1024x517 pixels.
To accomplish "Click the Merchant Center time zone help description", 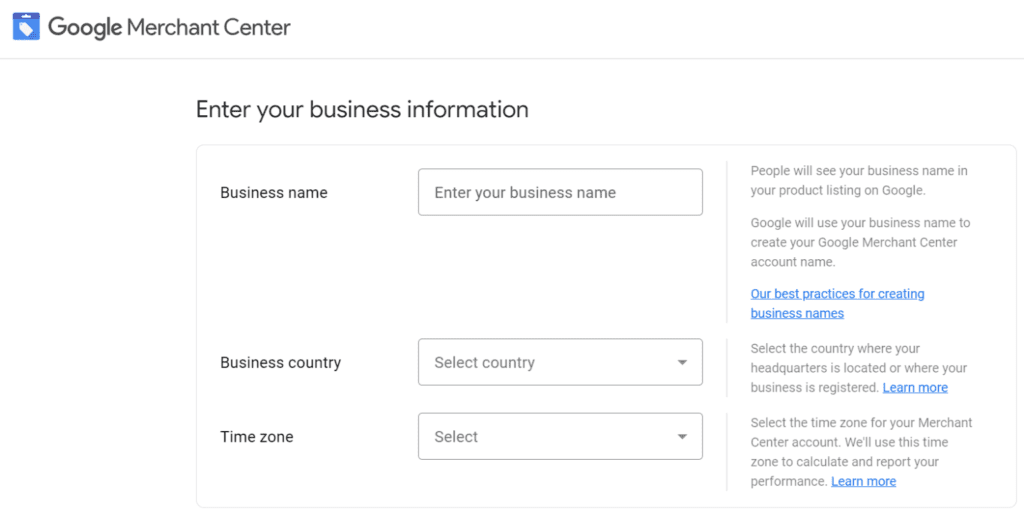I will 860,442.
